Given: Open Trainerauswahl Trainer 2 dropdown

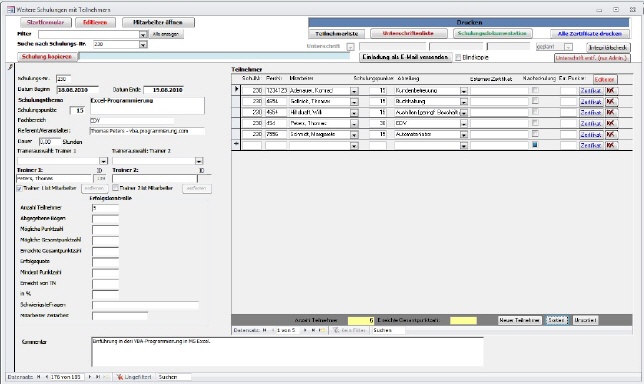Looking at the screenshot, I should click(199, 161).
